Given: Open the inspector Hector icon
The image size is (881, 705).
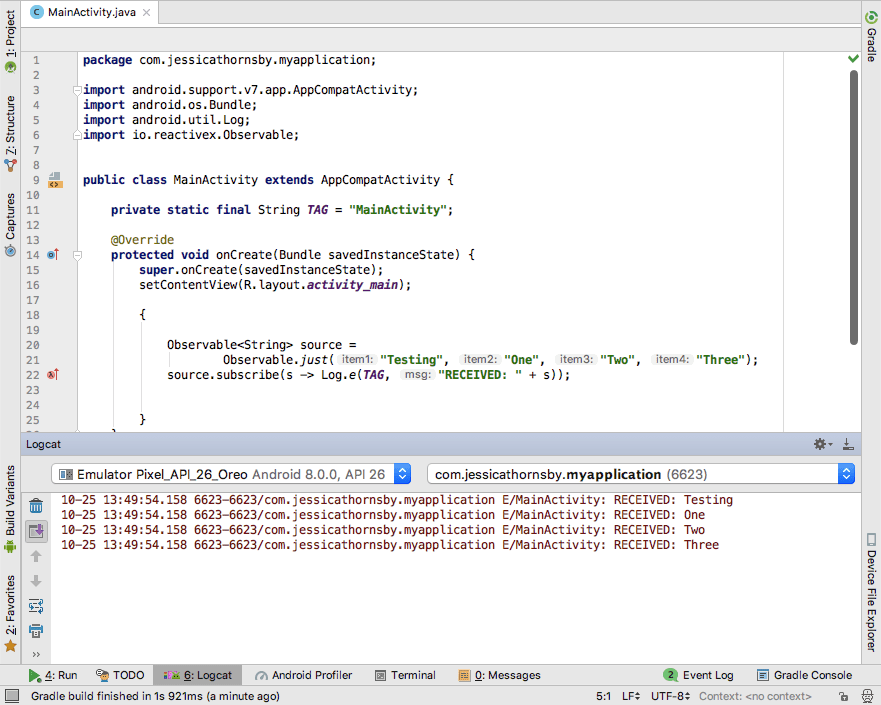Looking at the screenshot, I should (x=868, y=696).
